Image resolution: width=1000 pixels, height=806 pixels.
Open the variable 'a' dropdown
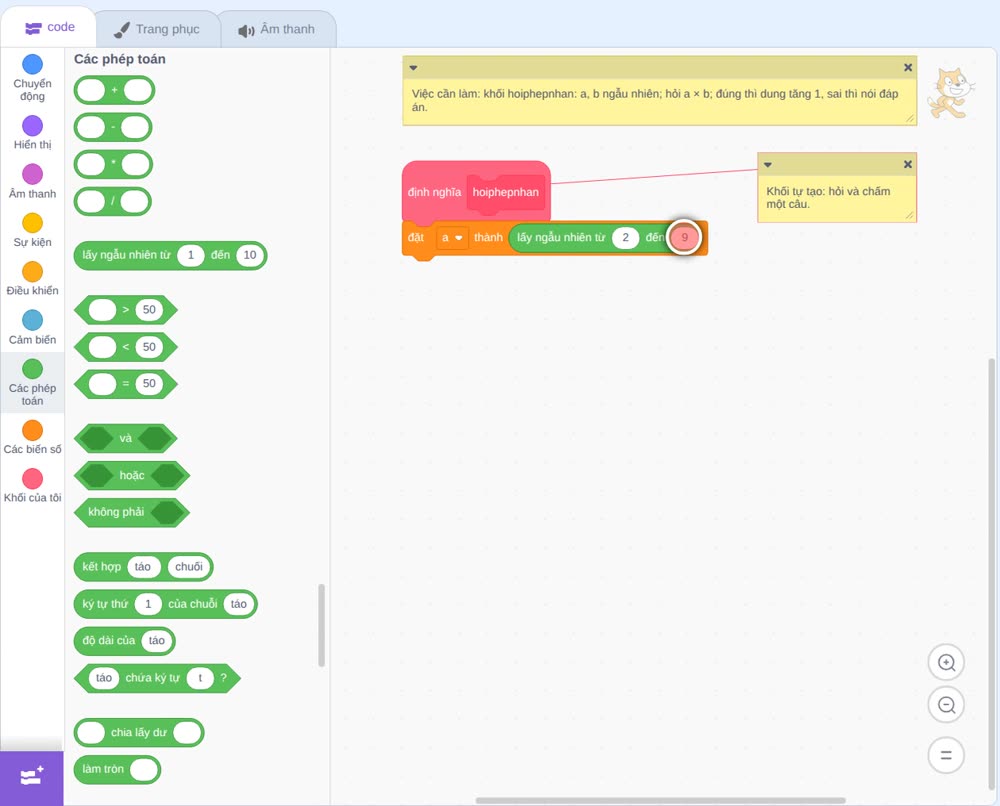452,238
